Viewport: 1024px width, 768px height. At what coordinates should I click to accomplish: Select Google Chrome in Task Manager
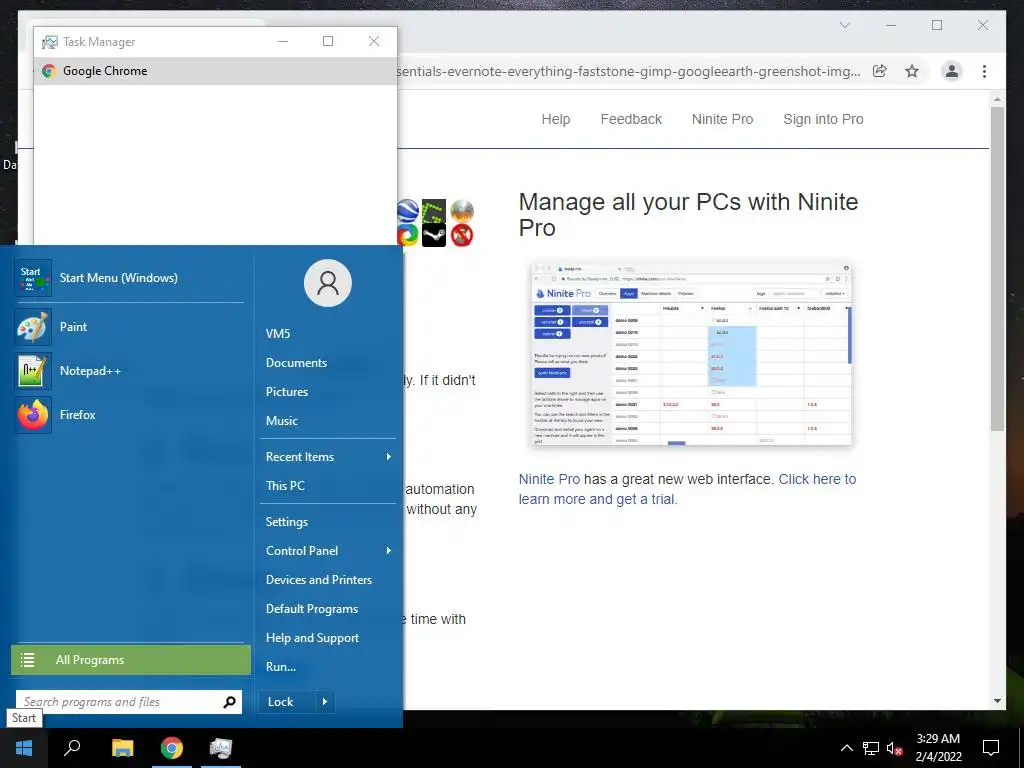[215, 71]
